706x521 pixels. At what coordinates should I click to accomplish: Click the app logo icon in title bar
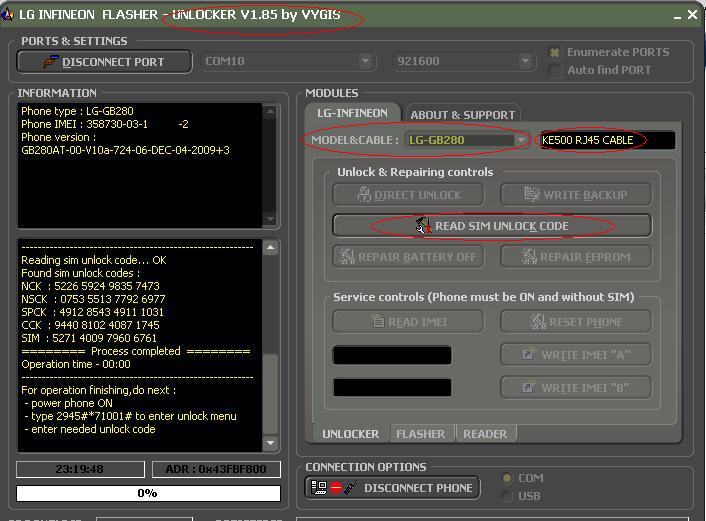click(x=7, y=14)
